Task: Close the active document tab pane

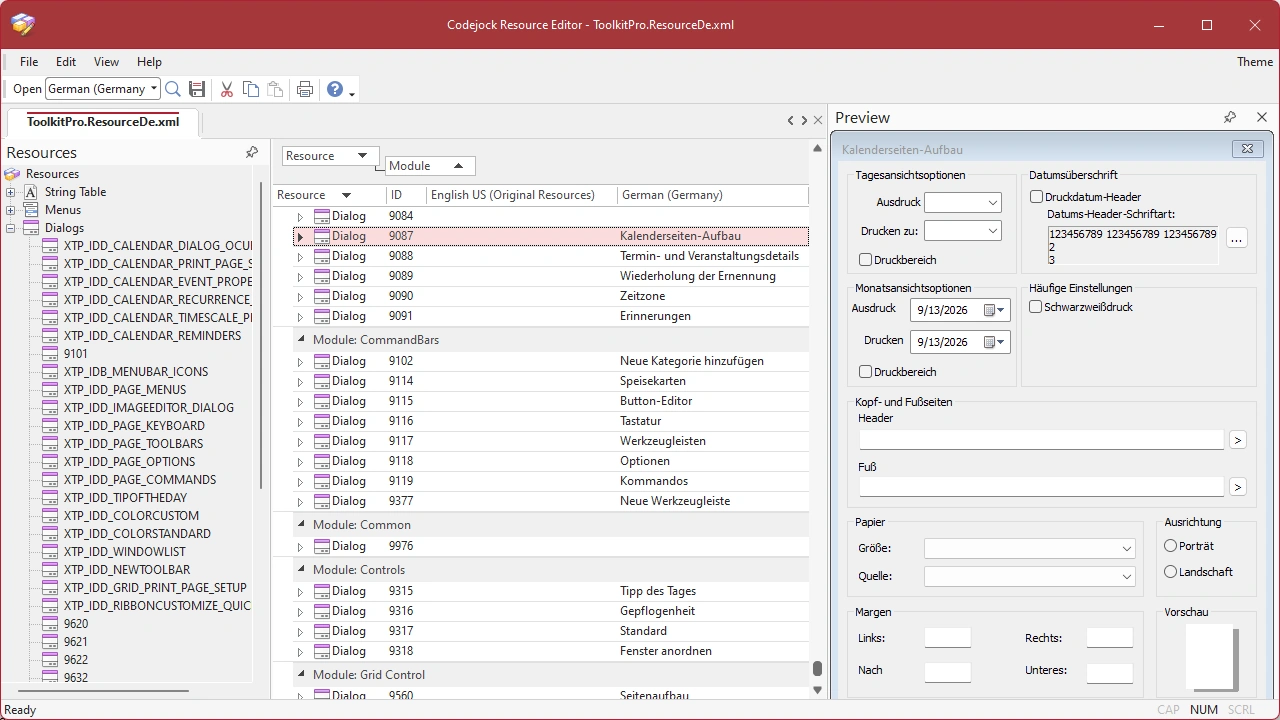Action: tap(818, 120)
